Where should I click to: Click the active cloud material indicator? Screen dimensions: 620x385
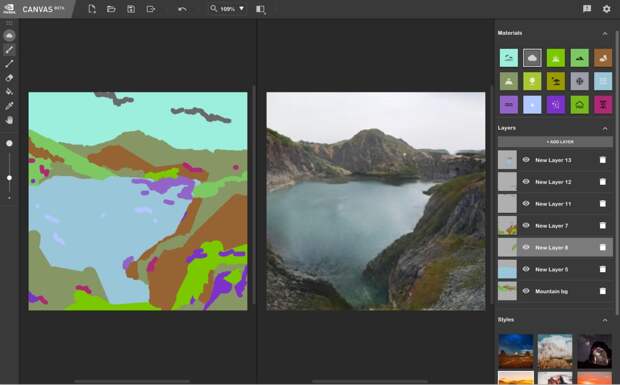point(9,36)
